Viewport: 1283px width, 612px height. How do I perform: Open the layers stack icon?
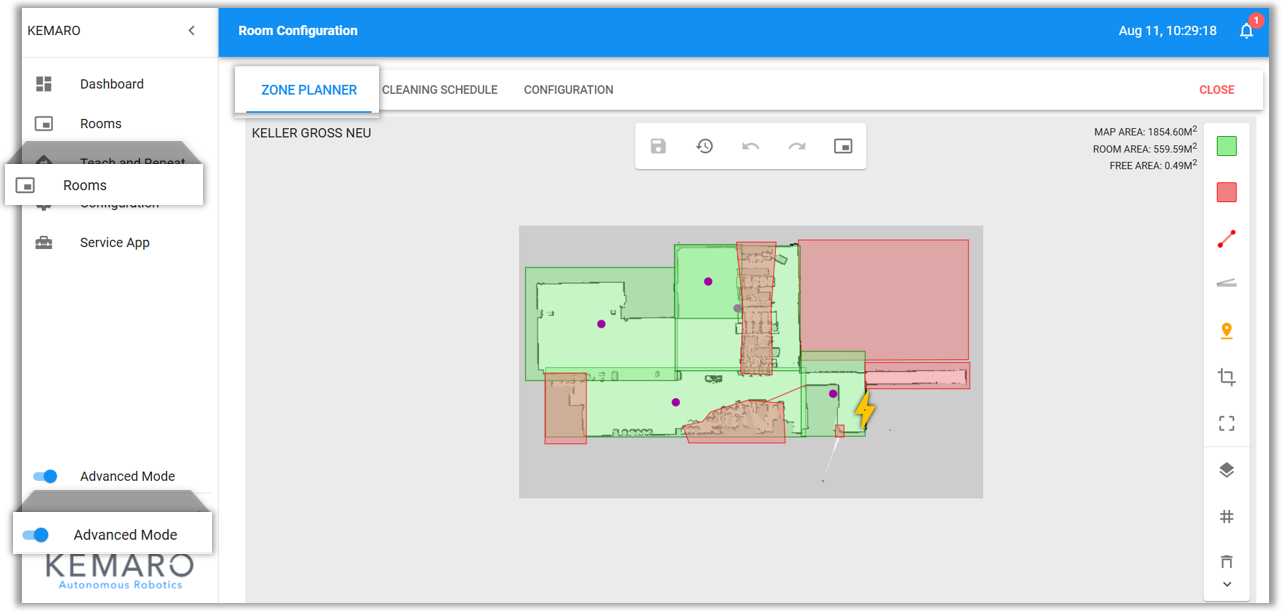click(1227, 470)
